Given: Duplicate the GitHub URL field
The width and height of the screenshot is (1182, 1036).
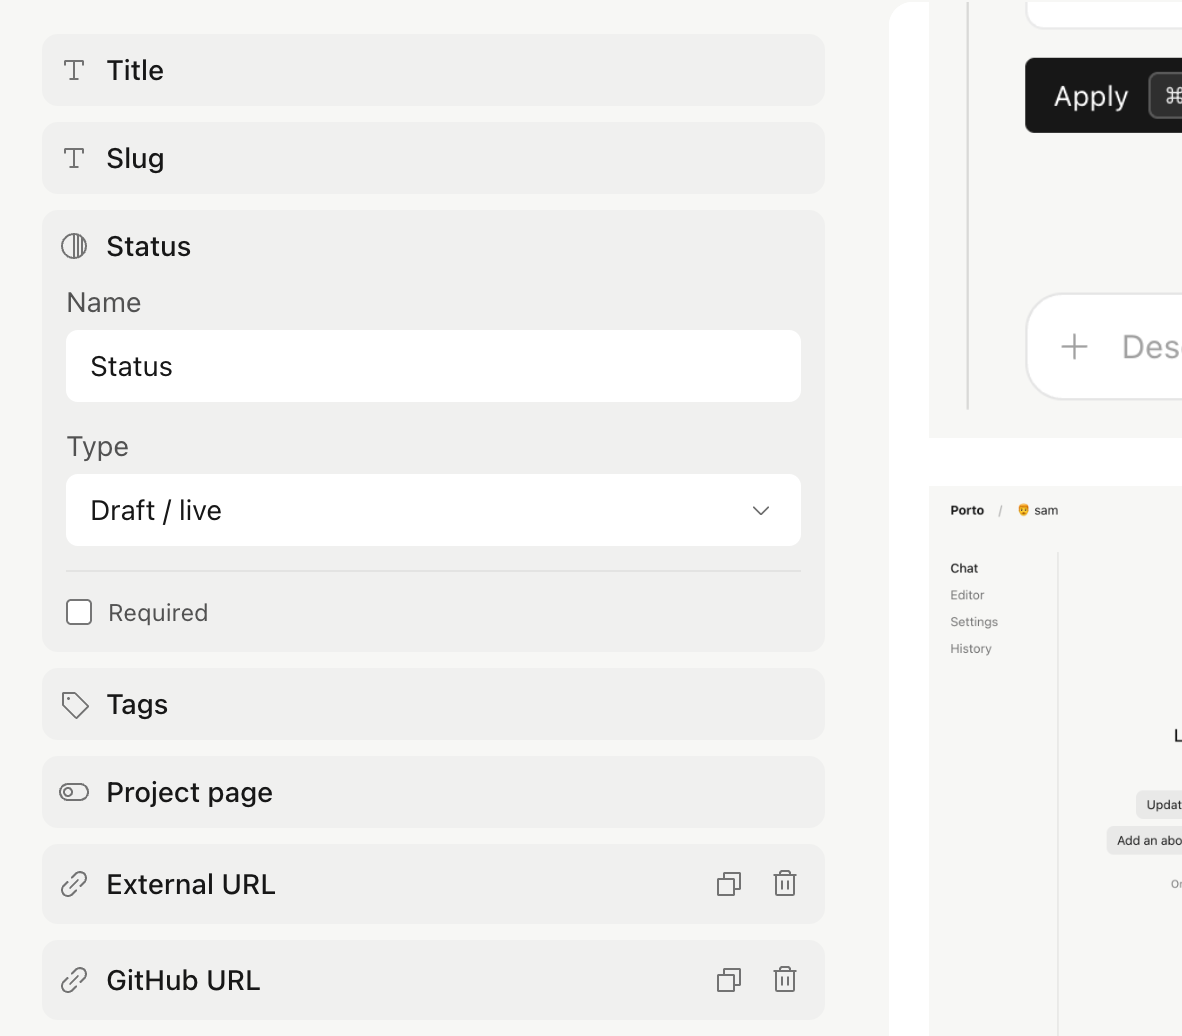Looking at the screenshot, I should coord(729,980).
